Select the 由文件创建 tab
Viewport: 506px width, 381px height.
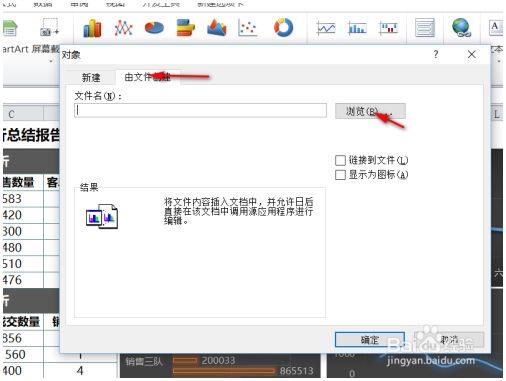pyautogui.click(x=148, y=77)
